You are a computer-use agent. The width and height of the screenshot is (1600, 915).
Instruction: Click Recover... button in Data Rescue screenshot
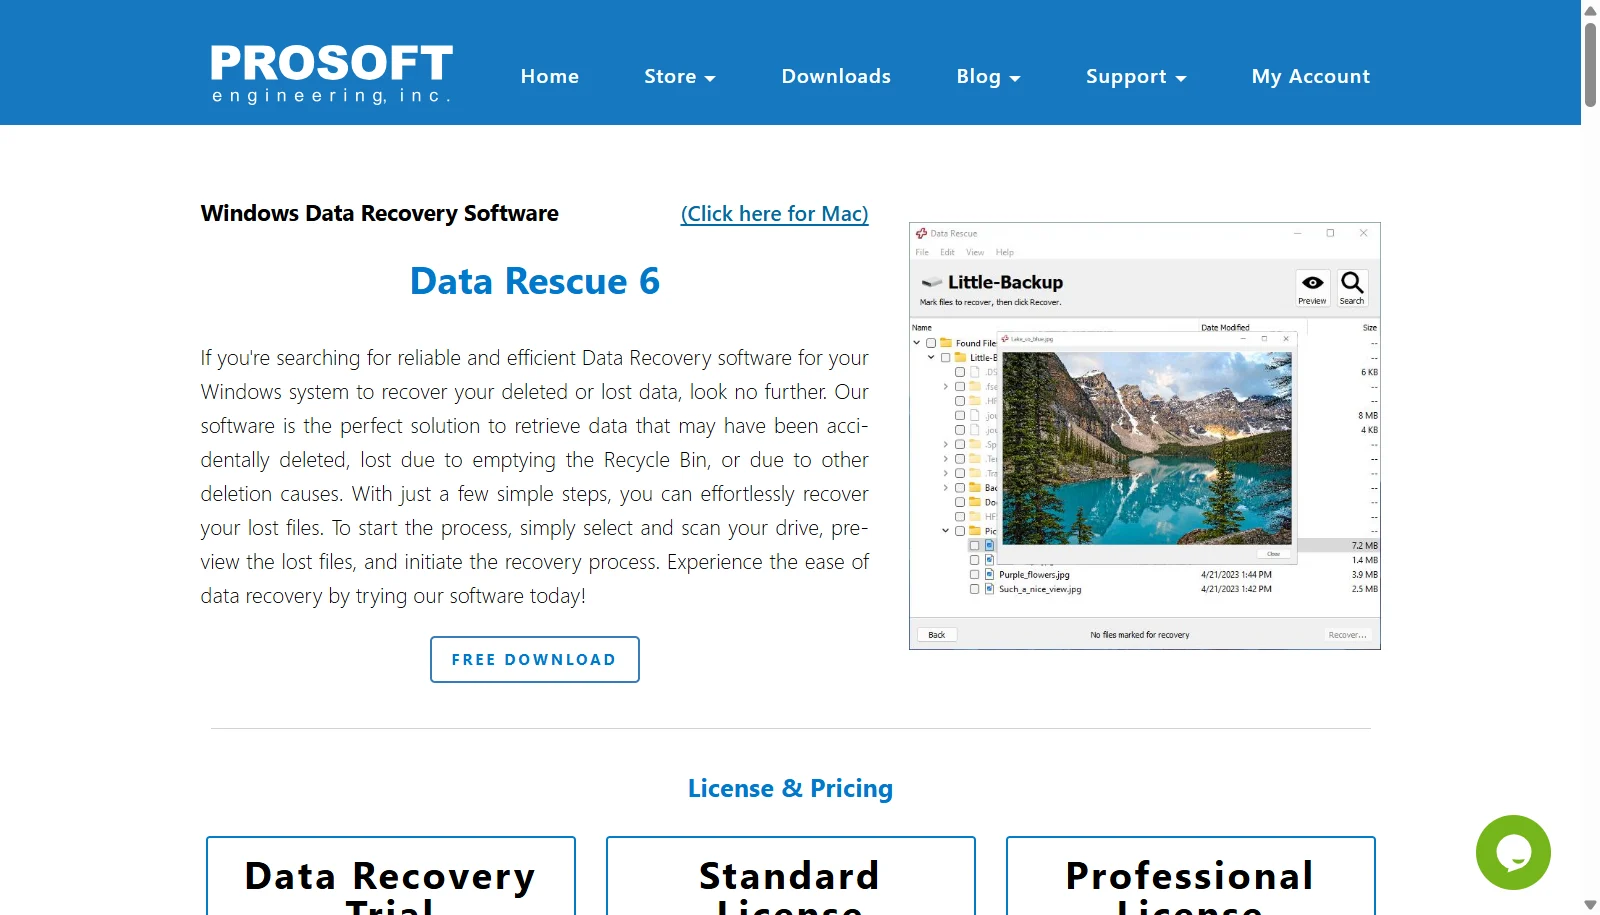[1347, 635]
